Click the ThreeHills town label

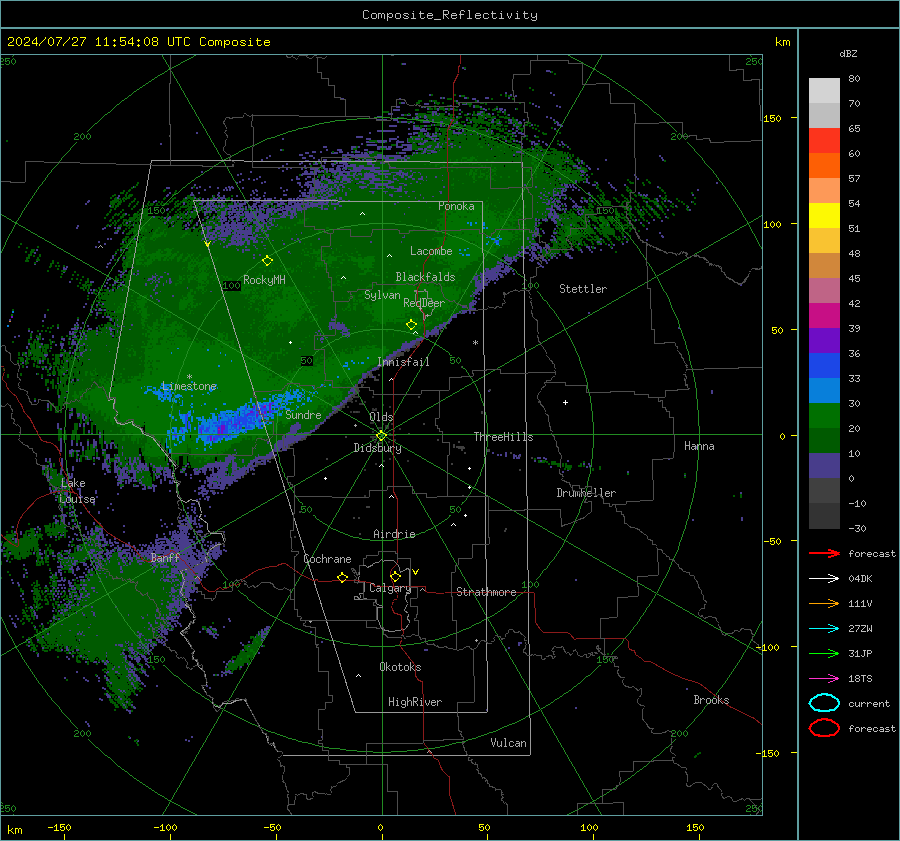coord(503,437)
